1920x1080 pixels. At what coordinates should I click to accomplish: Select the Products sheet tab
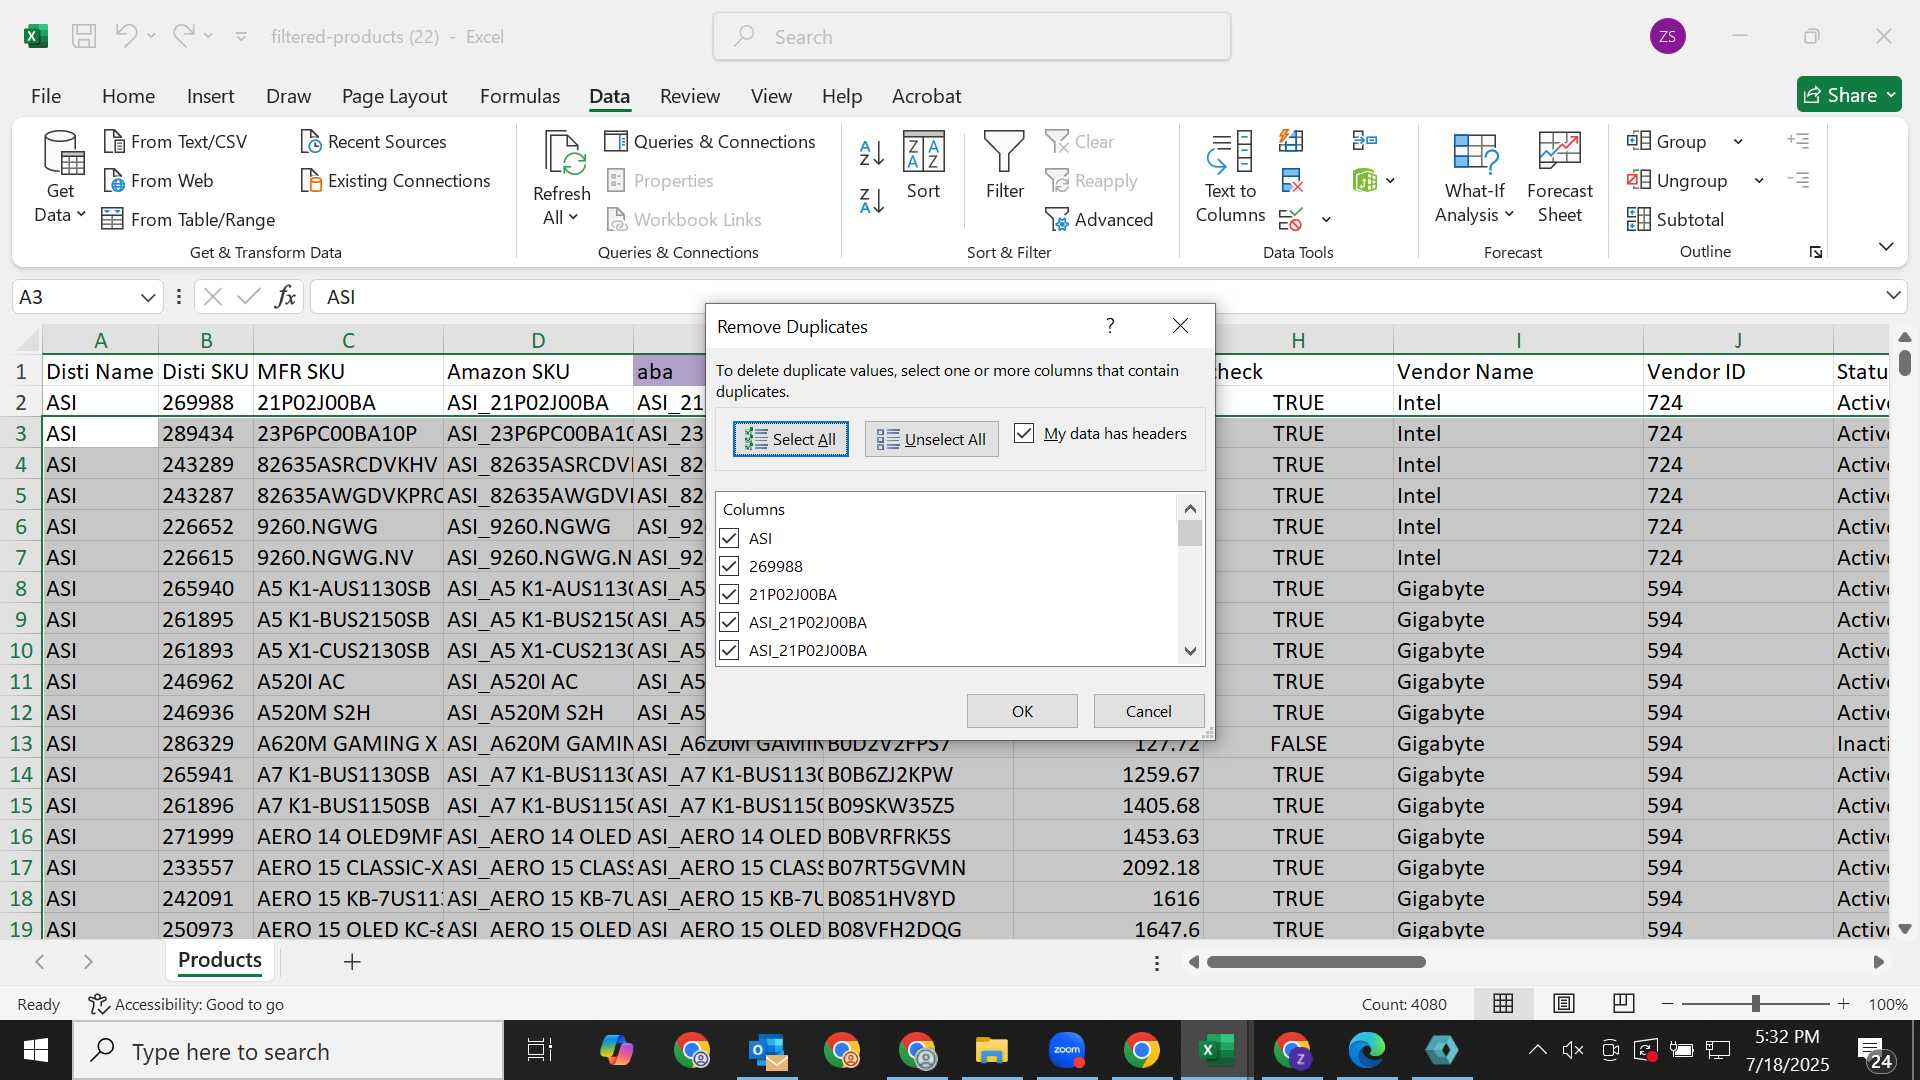[220, 960]
